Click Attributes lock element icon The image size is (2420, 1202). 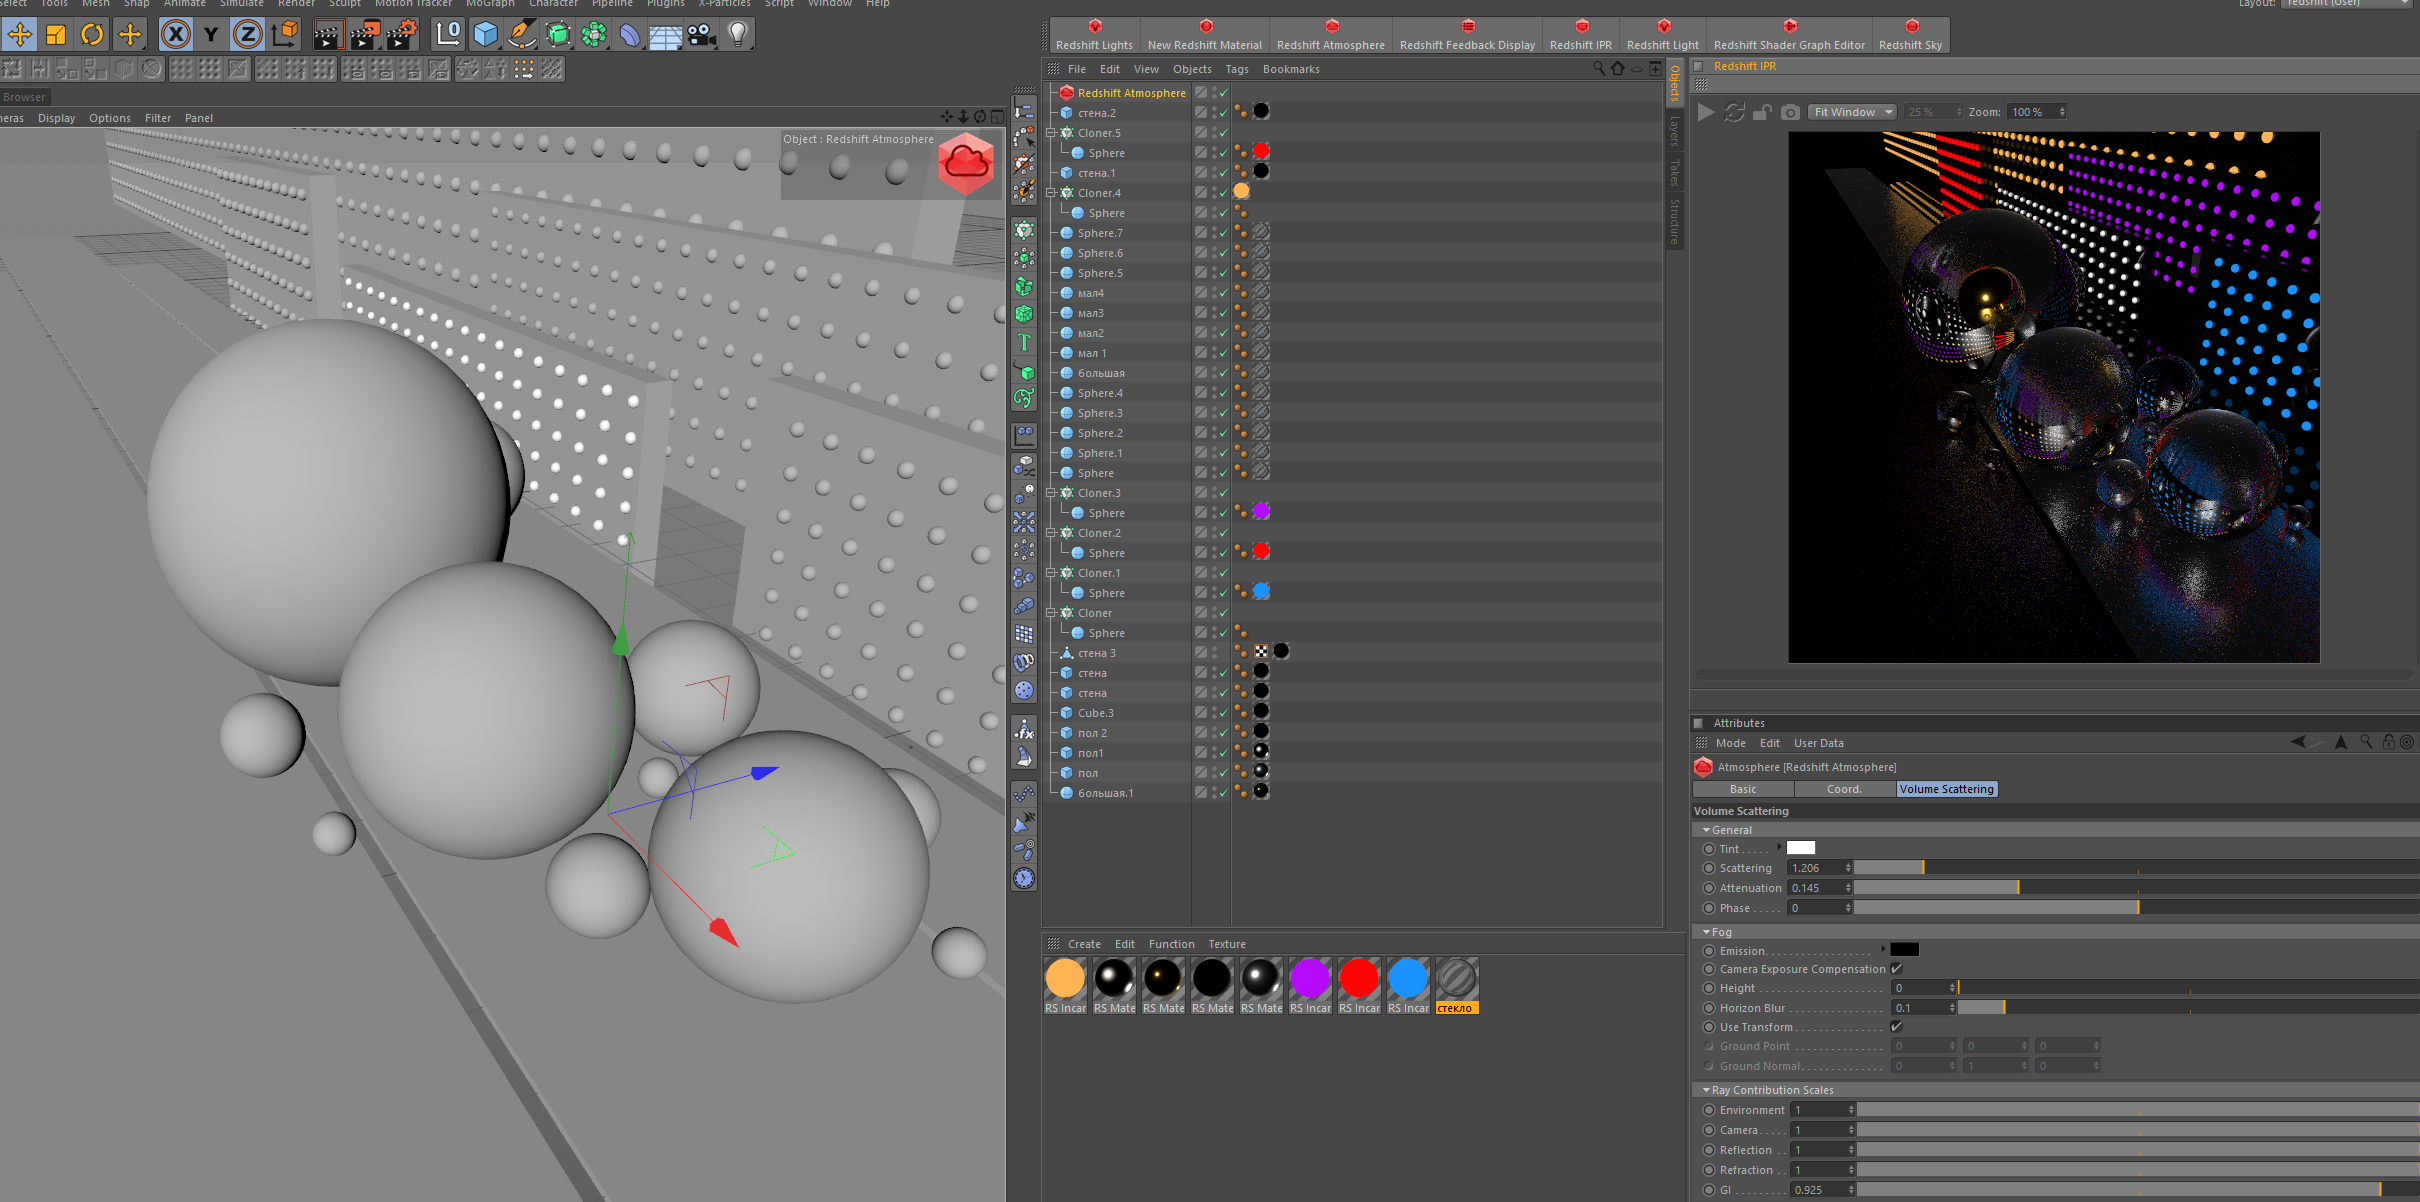tap(2388, 742)
